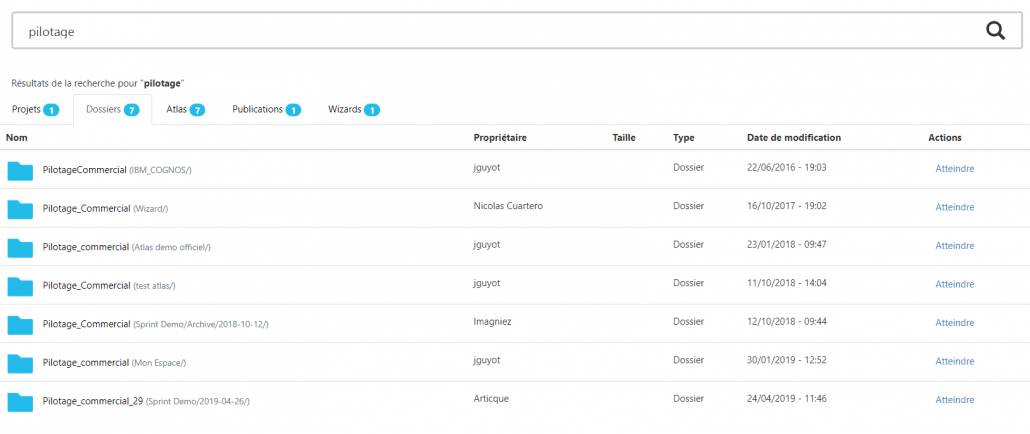Switch to the Projets tab

(x=35, y=110)
